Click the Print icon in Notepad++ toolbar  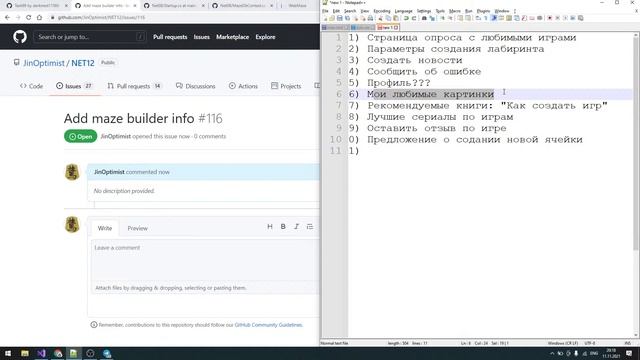point(370,18)
